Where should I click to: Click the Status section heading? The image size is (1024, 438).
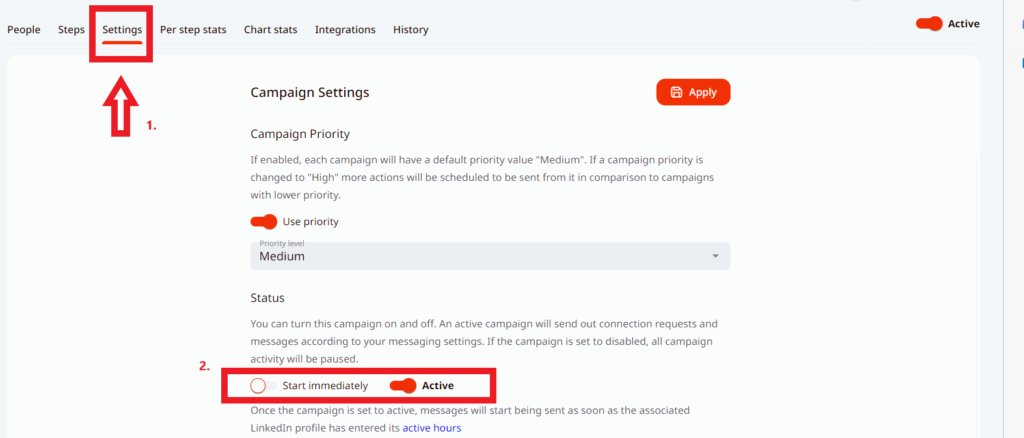tap(267, 298)
